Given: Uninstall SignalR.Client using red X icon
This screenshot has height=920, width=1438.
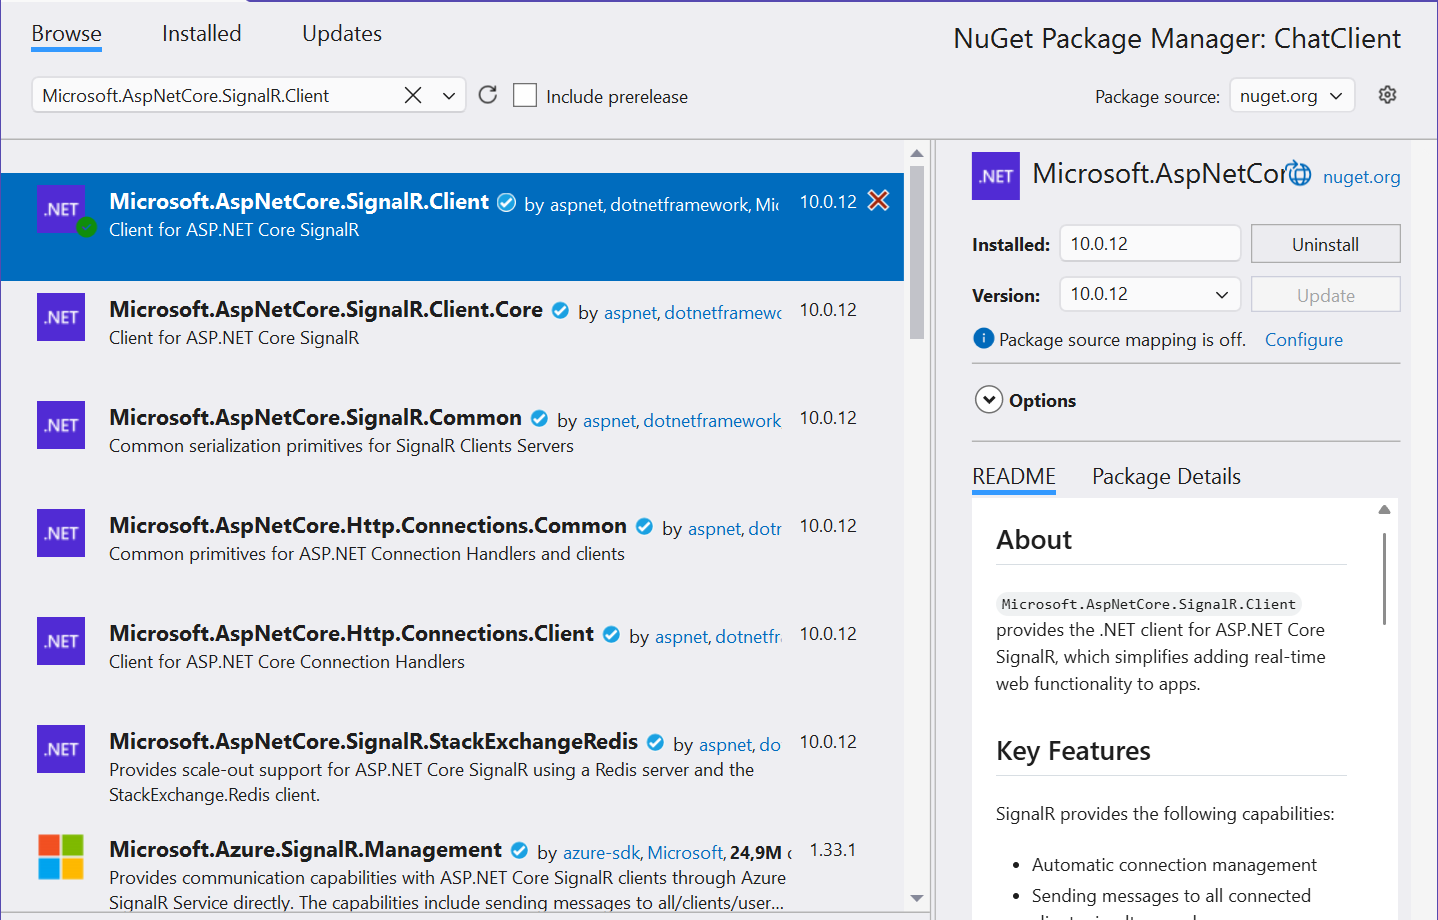Looking at the screenshot, I should (x=878, y=201).
